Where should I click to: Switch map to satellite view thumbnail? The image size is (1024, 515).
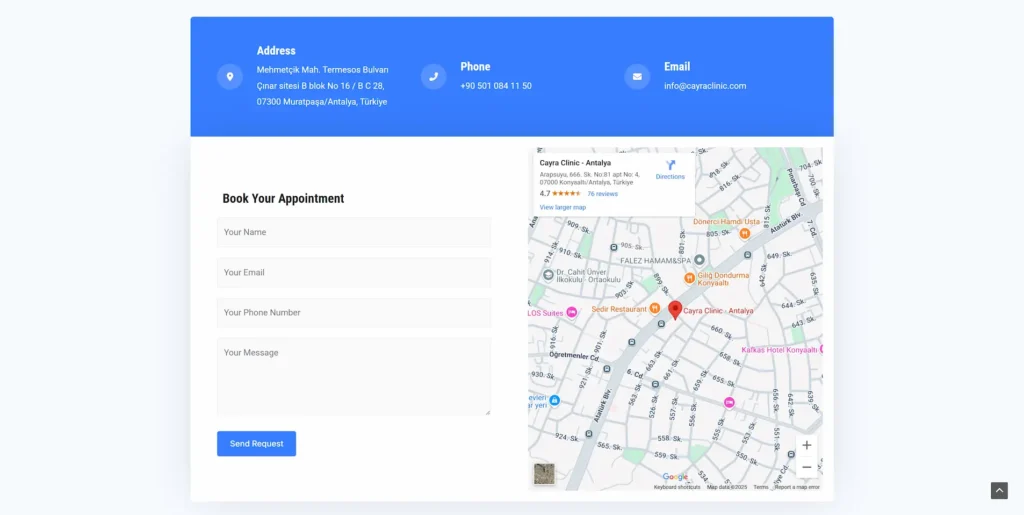(x=543, y=474)
